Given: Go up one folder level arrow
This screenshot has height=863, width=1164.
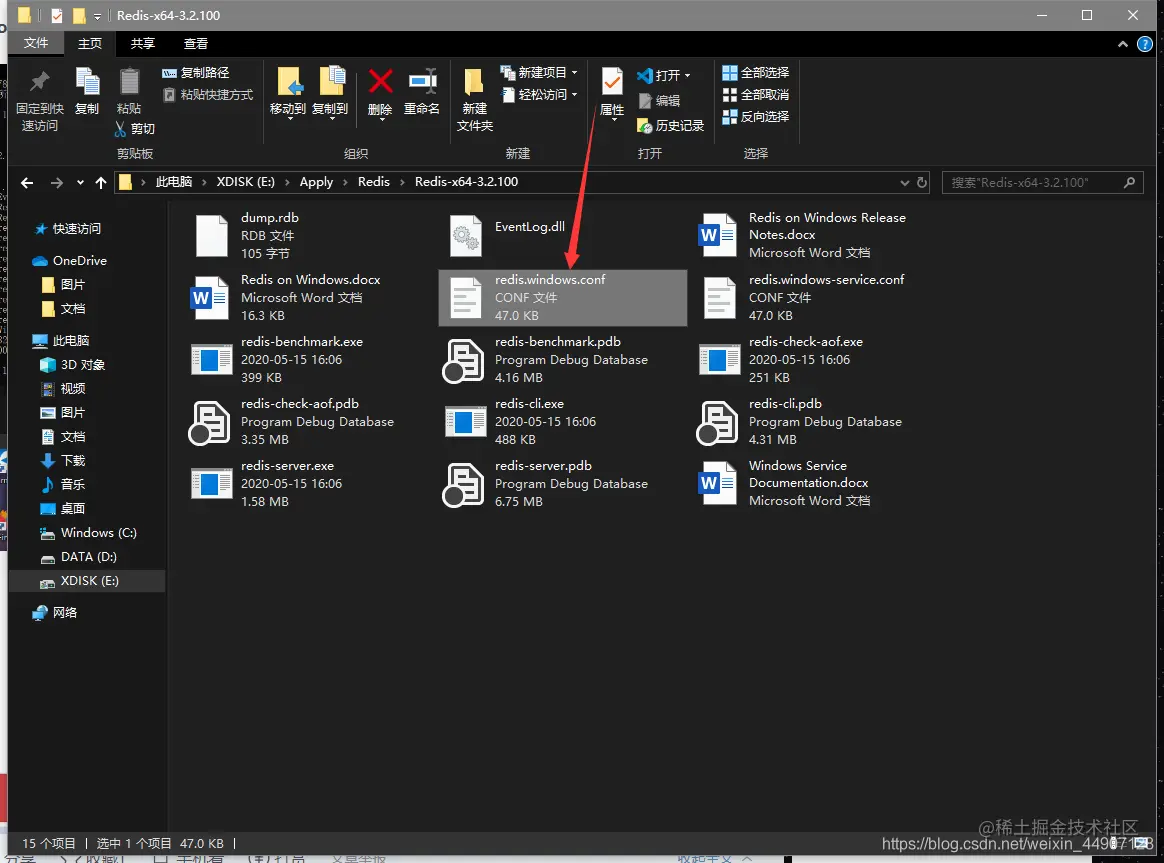Looking at the screenshot, I should 101,183.
